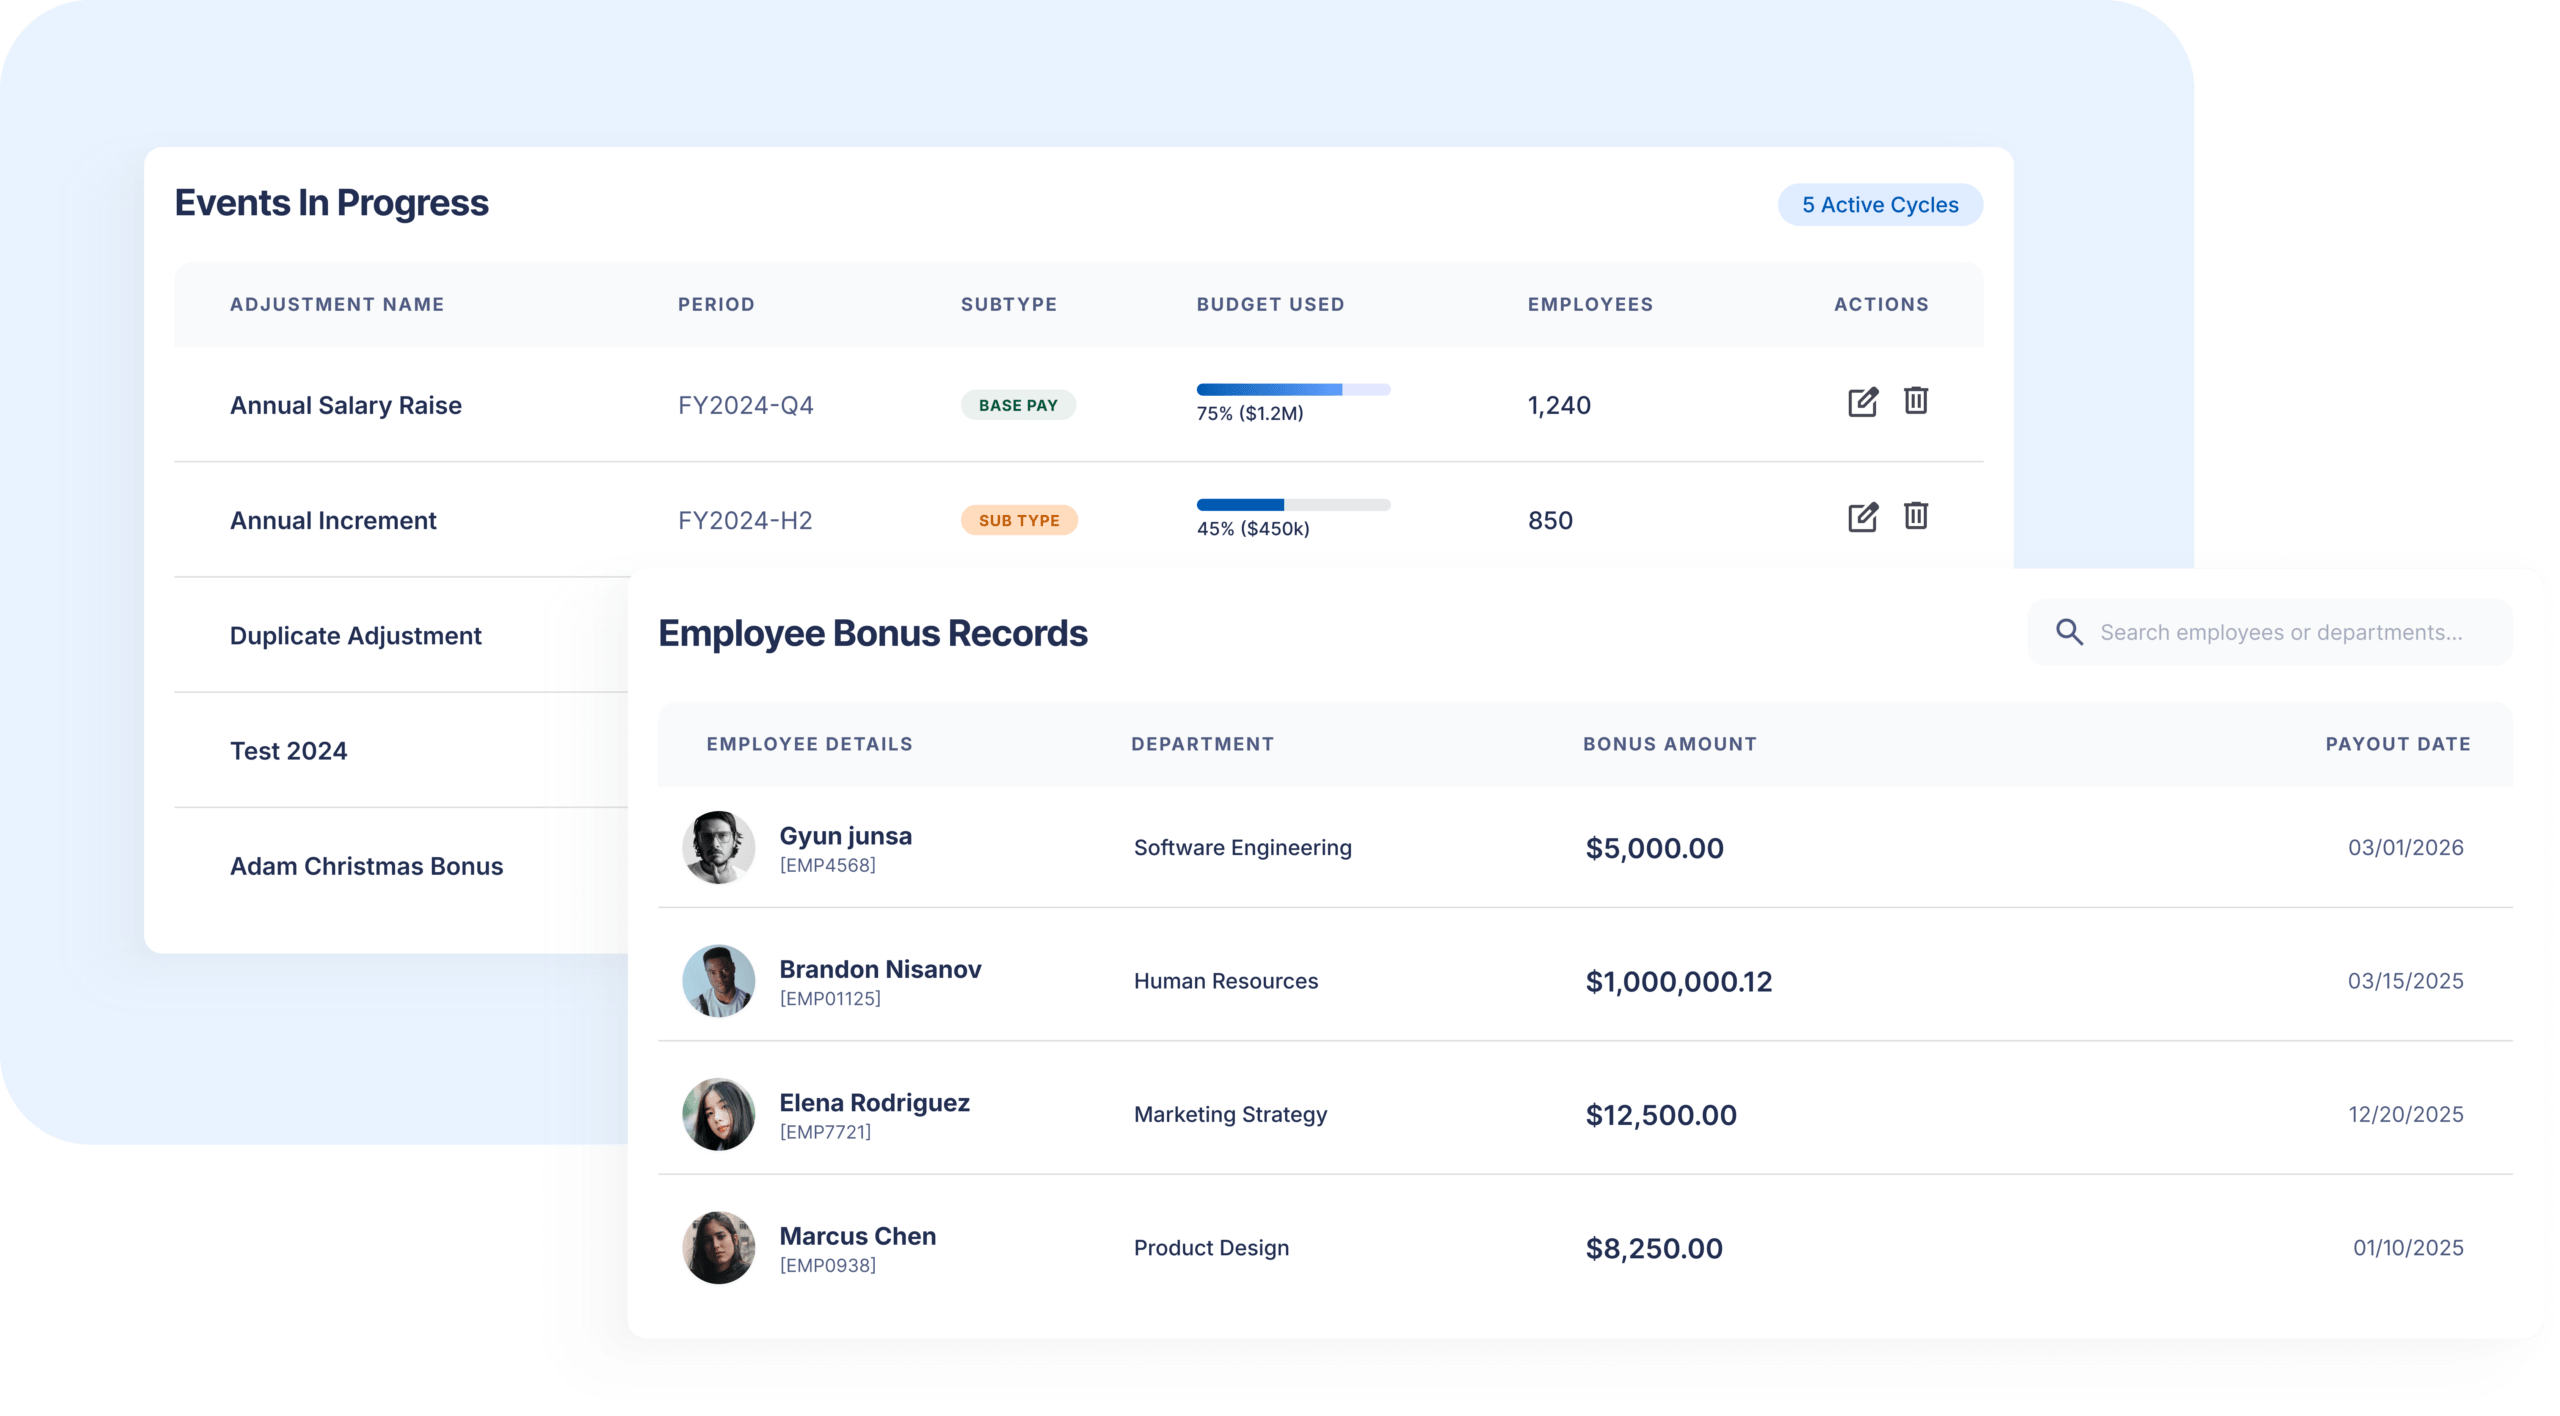The height and width of the screenshot is (1416, 2560).
Task: Click trash icon for Annual Increment
Action: (x=1915, y=516)
